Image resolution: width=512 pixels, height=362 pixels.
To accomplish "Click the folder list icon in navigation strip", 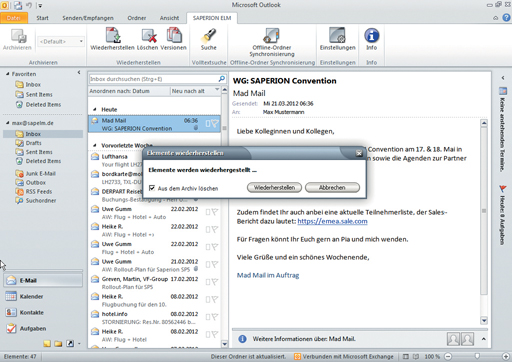I will 58,343.
